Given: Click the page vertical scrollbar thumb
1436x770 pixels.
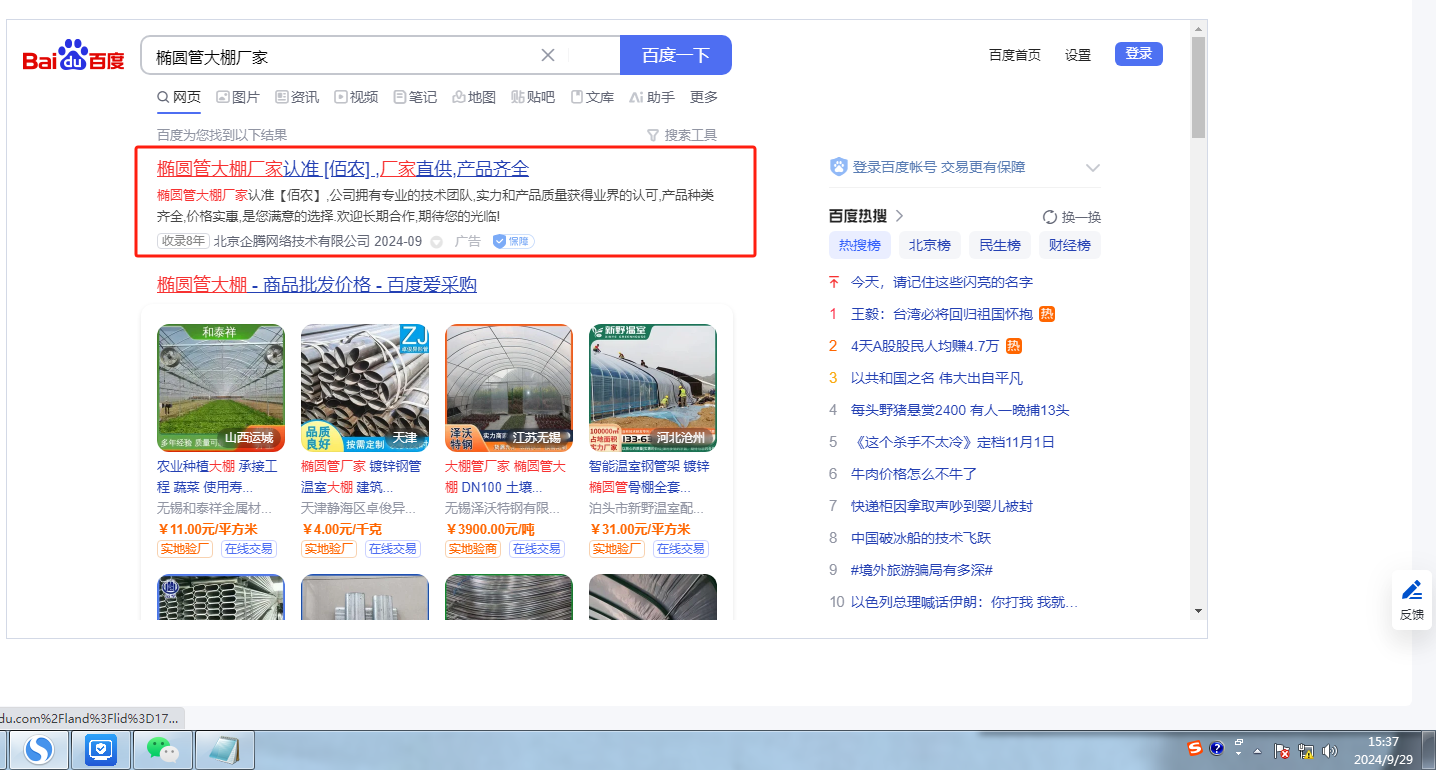Looking at the screenshot, I should click(x=1198, y=87).
